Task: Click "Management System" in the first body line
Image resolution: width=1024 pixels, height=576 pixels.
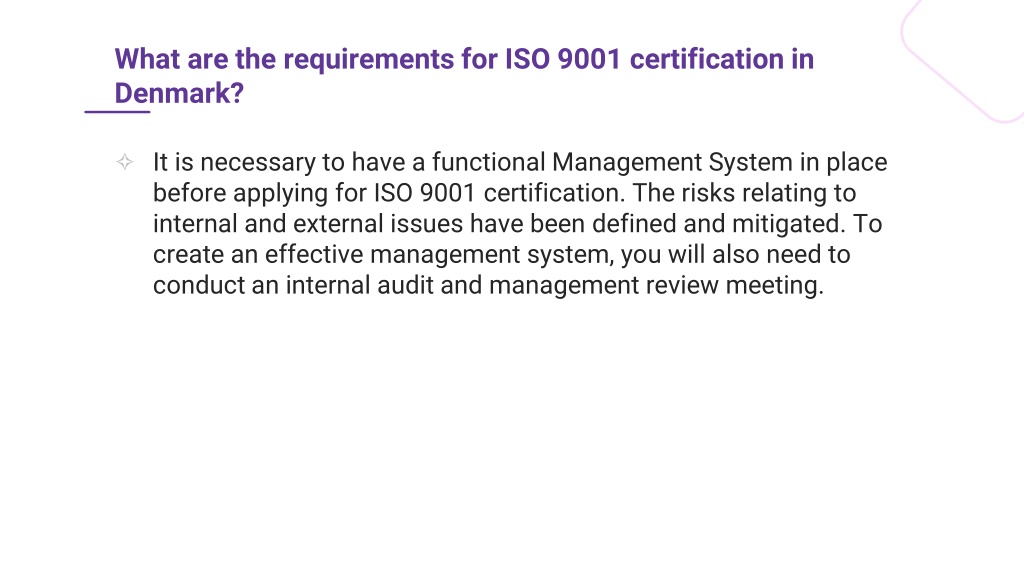Action: coord(673,163)
